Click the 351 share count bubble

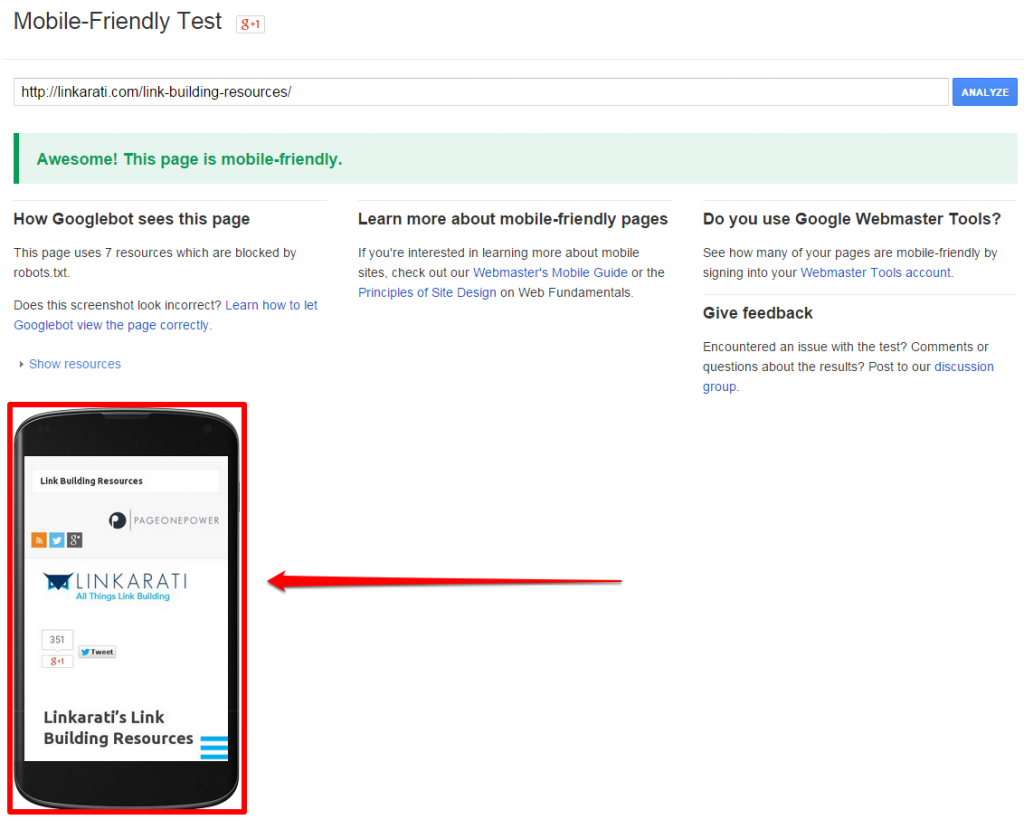pyautogui.click(x=57, y=640)
